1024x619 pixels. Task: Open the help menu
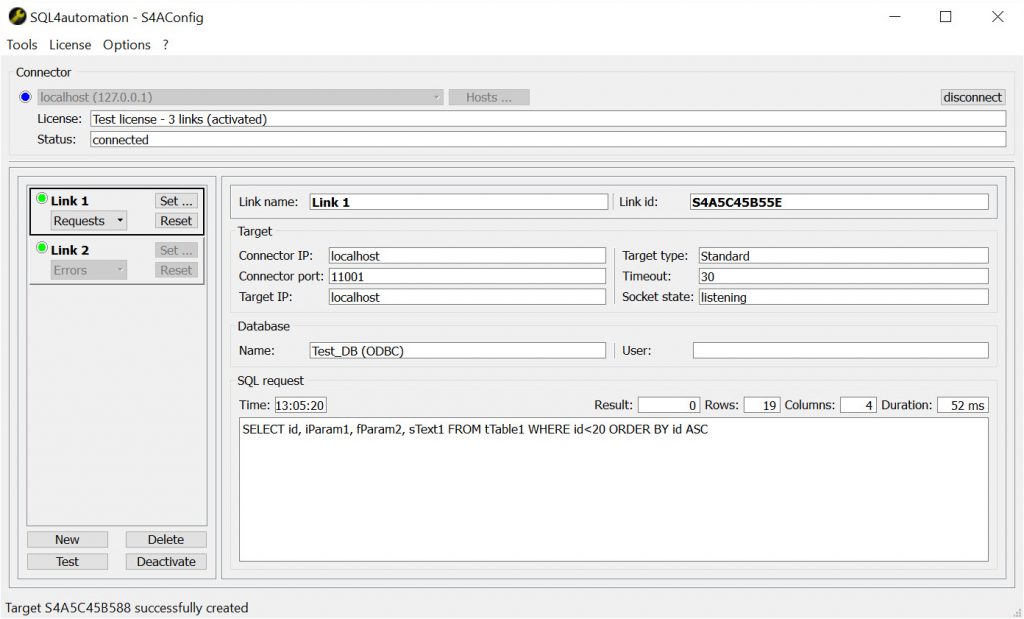click(165, 45)
